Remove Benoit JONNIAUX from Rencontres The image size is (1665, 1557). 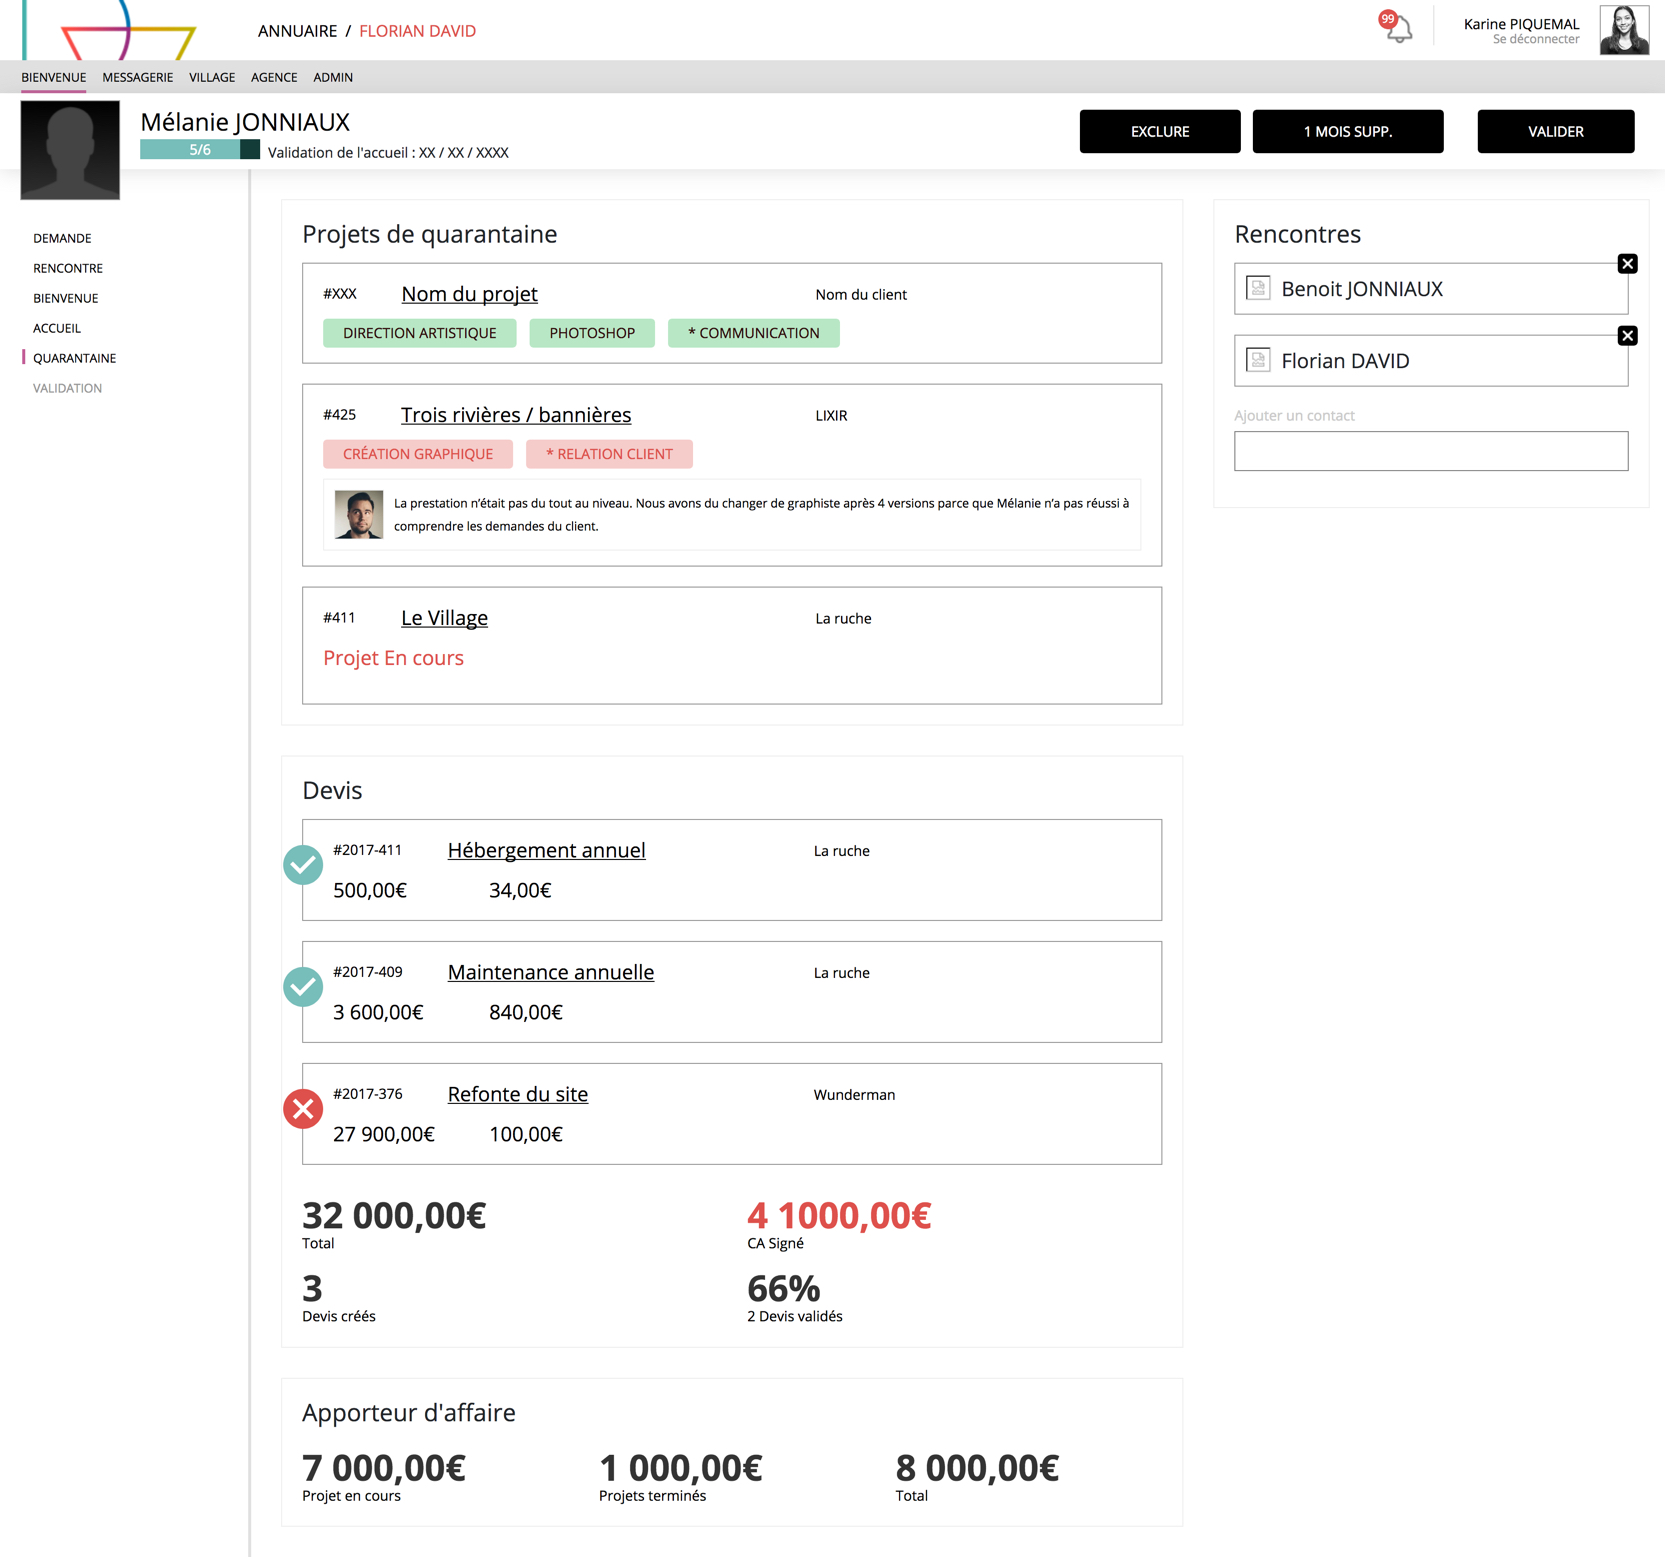pyautogui.click(x=1627, y=264)
